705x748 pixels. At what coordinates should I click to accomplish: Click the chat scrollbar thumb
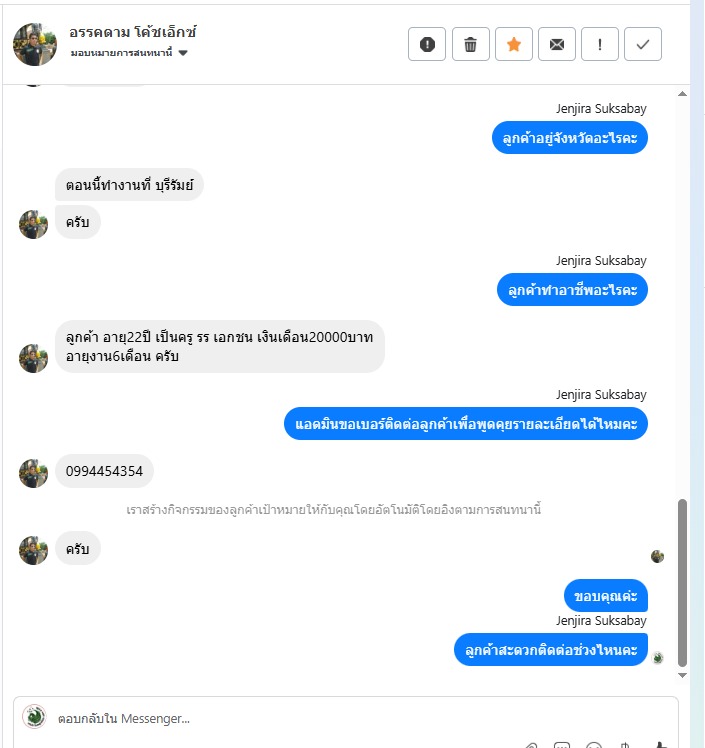(683, 582)
